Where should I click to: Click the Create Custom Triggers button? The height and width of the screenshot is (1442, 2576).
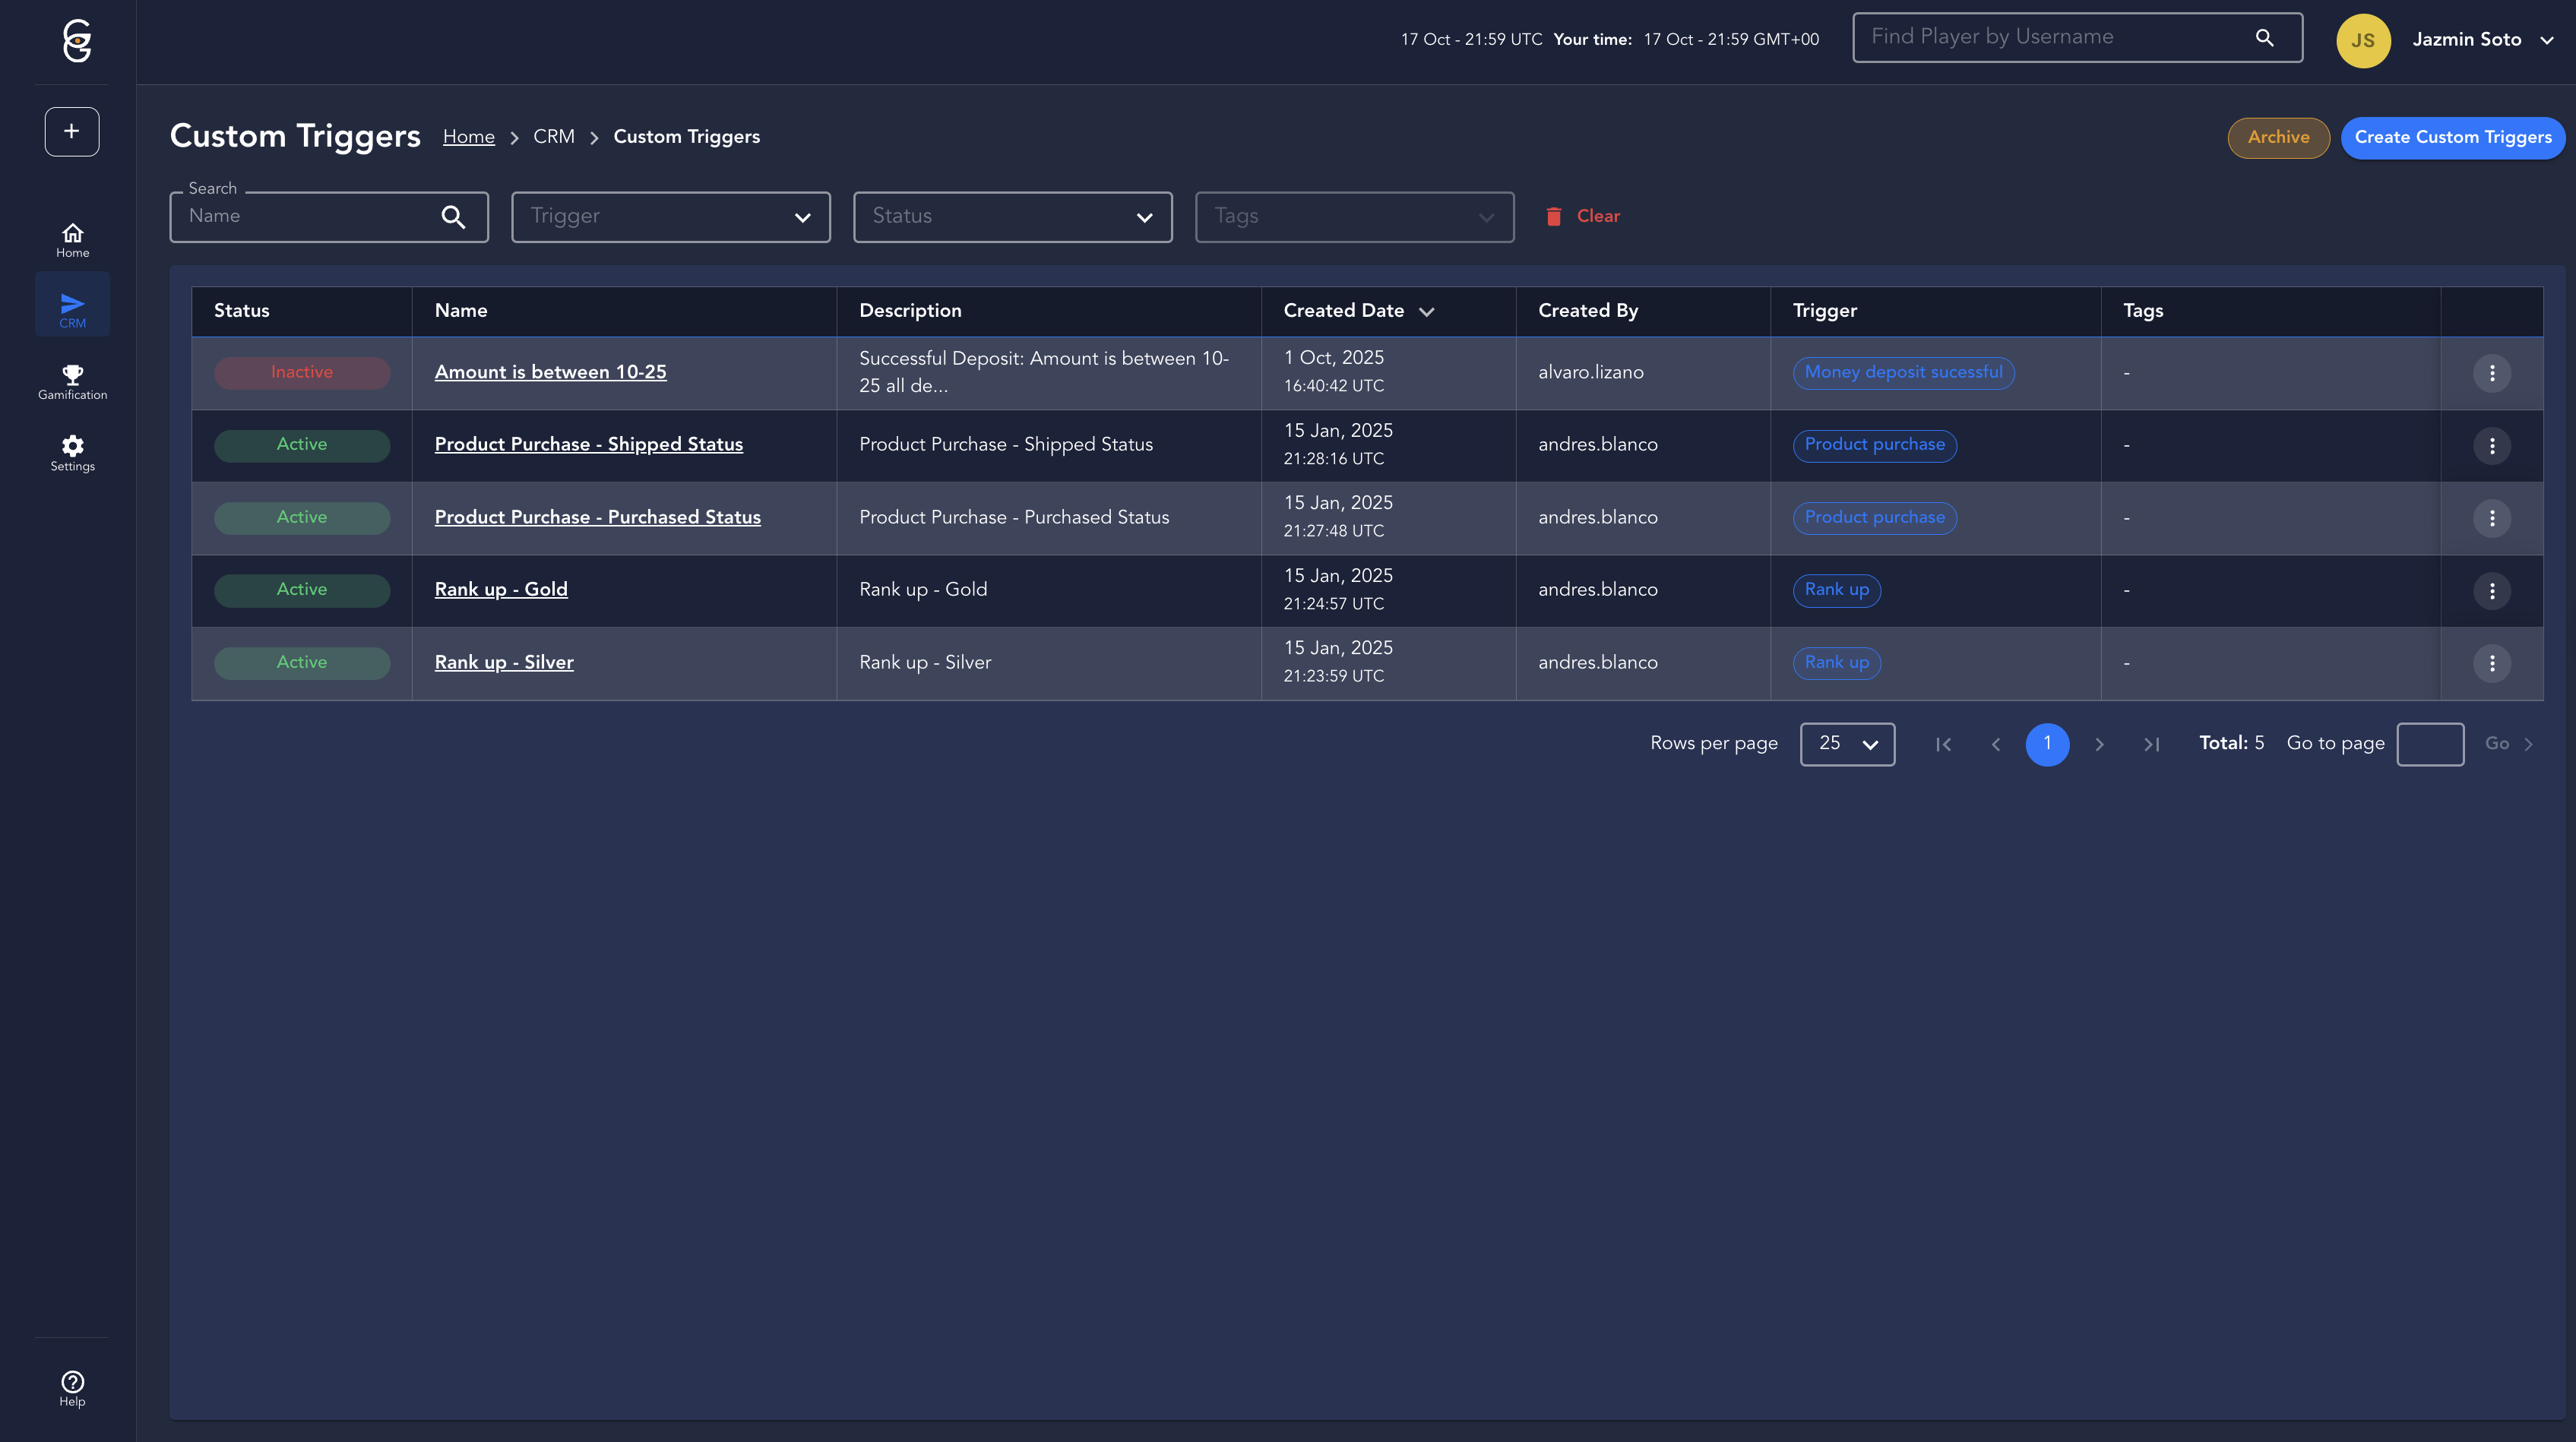tap(2452, 138)
